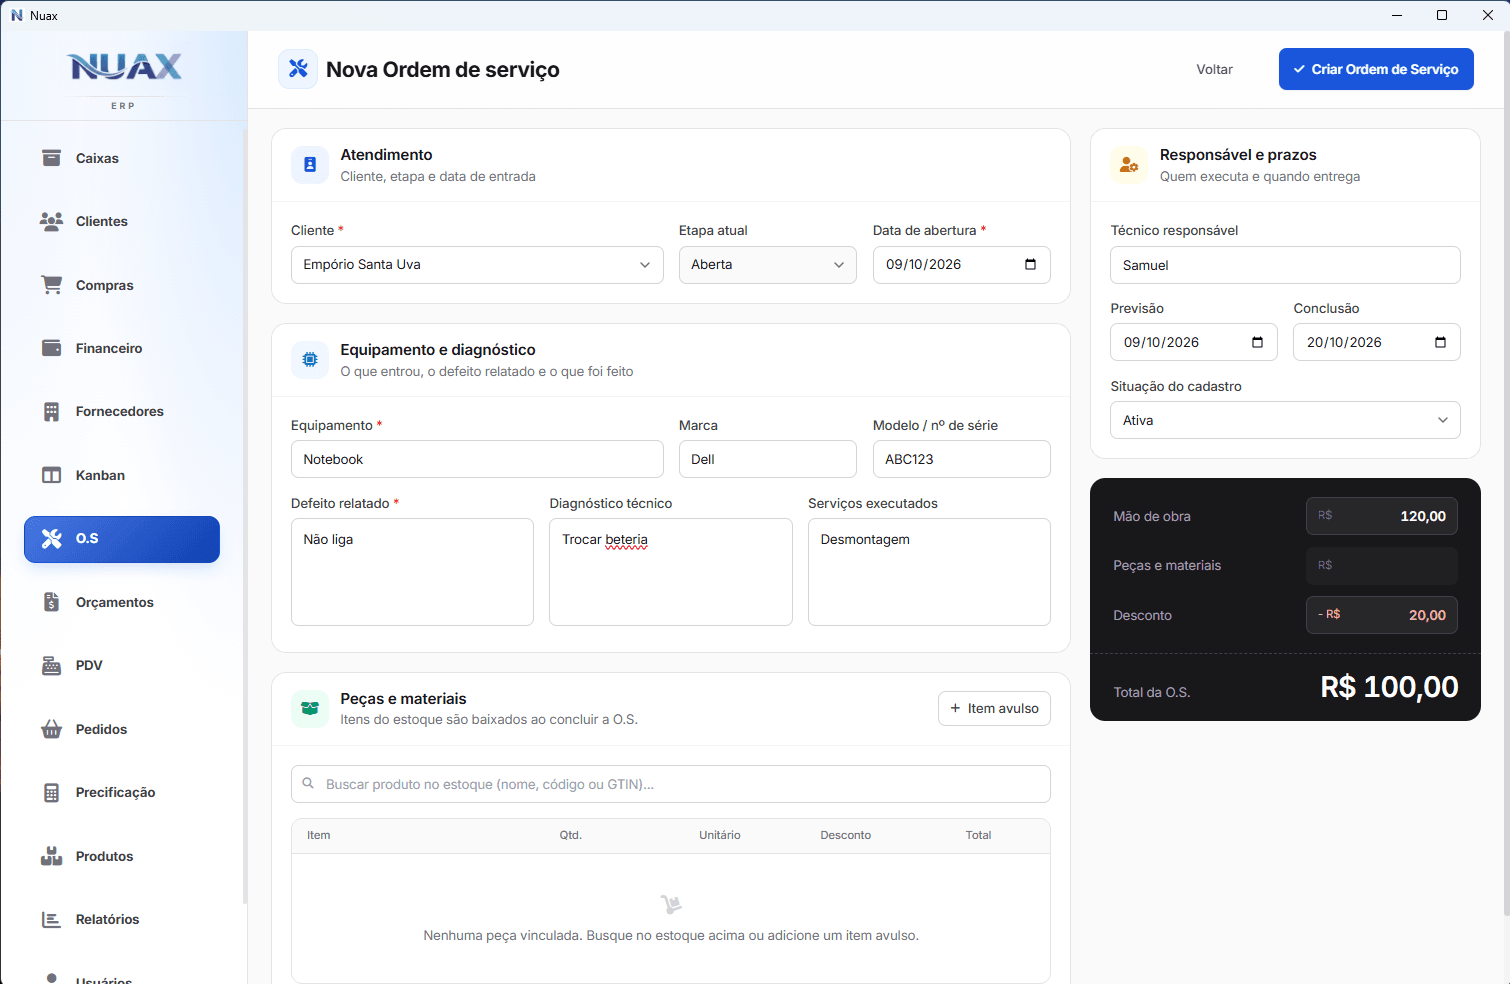Screen dimensions: 1510x984
Task: Click the Nova Ordem de serviço header icon
Action: [298, 69]
